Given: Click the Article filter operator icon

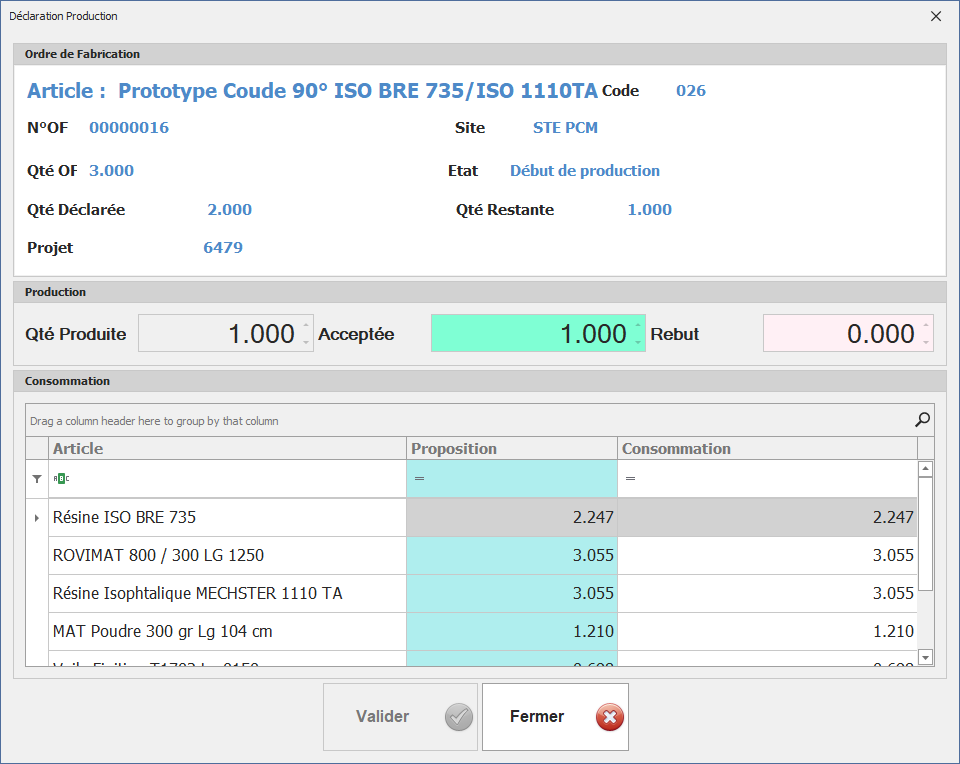Looking at the screenshot, I should coord(61,479).
